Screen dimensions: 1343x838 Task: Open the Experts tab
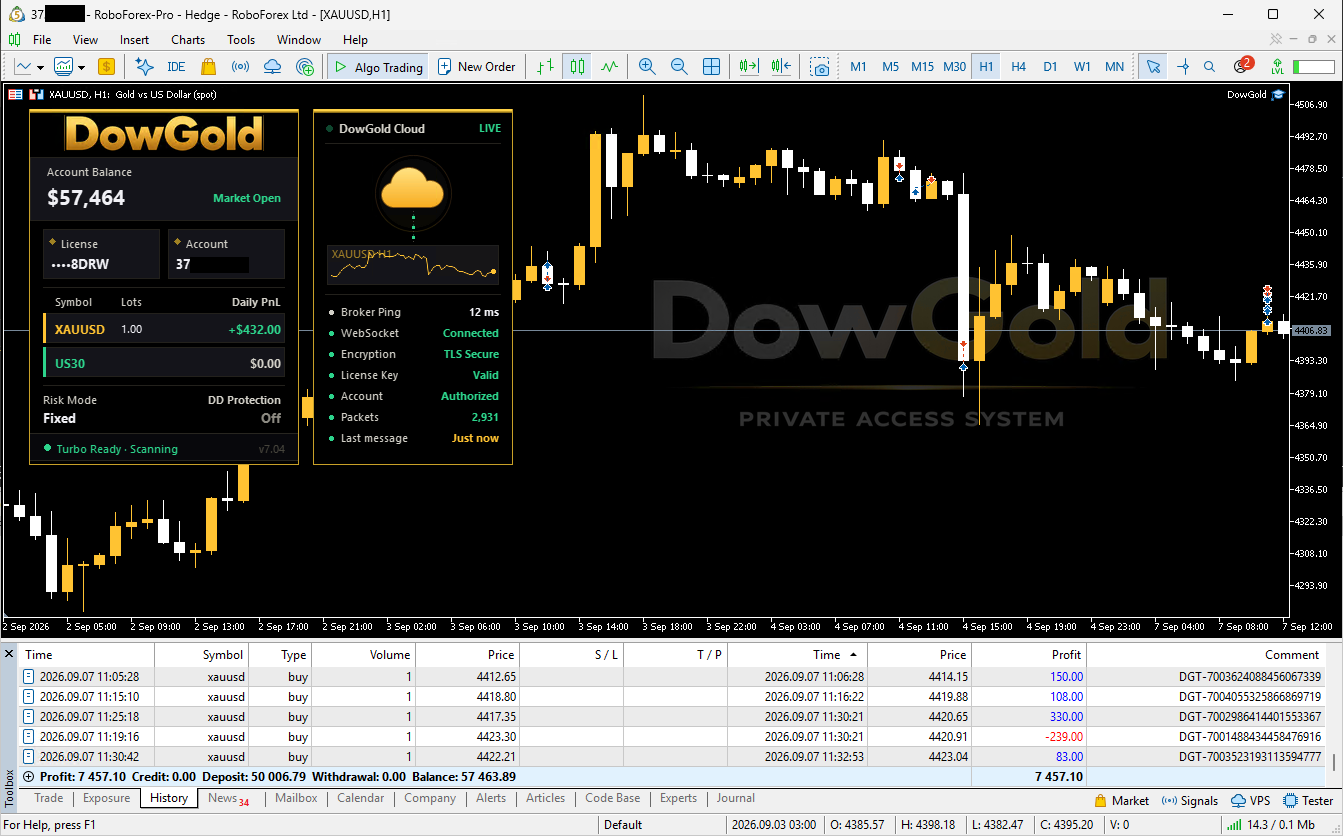click(x=678, y=798)
